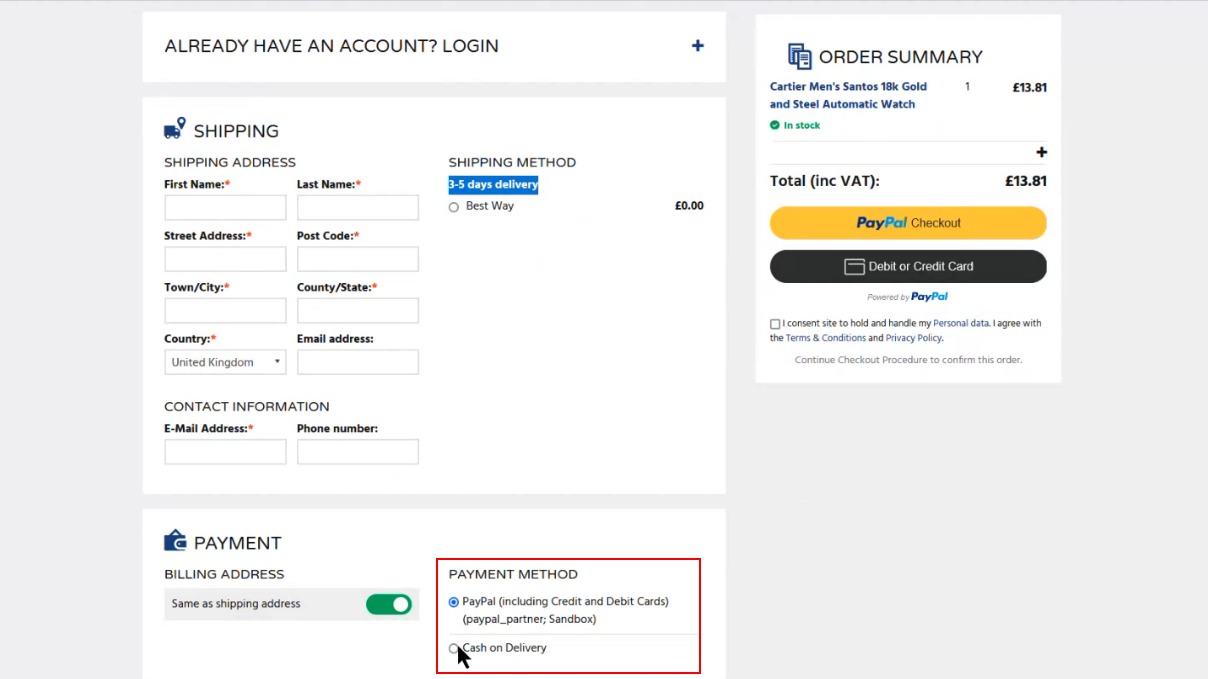Image resolution: width=1208 pixels, height=679 pixels.
Task: Open the Privacy Policy link
Action: [x=914, y=338]
